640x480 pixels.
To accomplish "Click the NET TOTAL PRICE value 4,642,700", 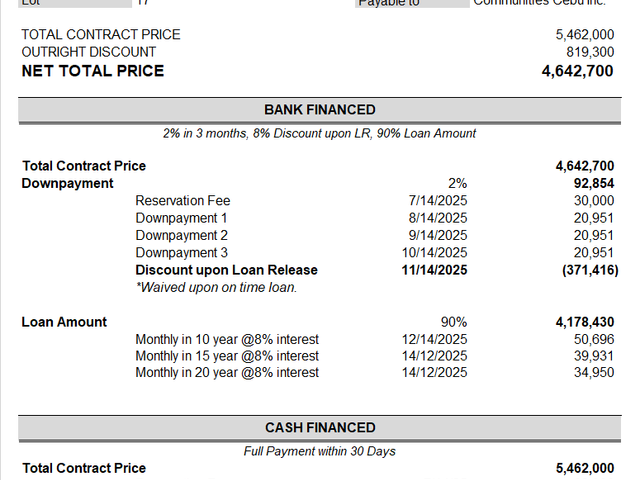I will point(577,71).
